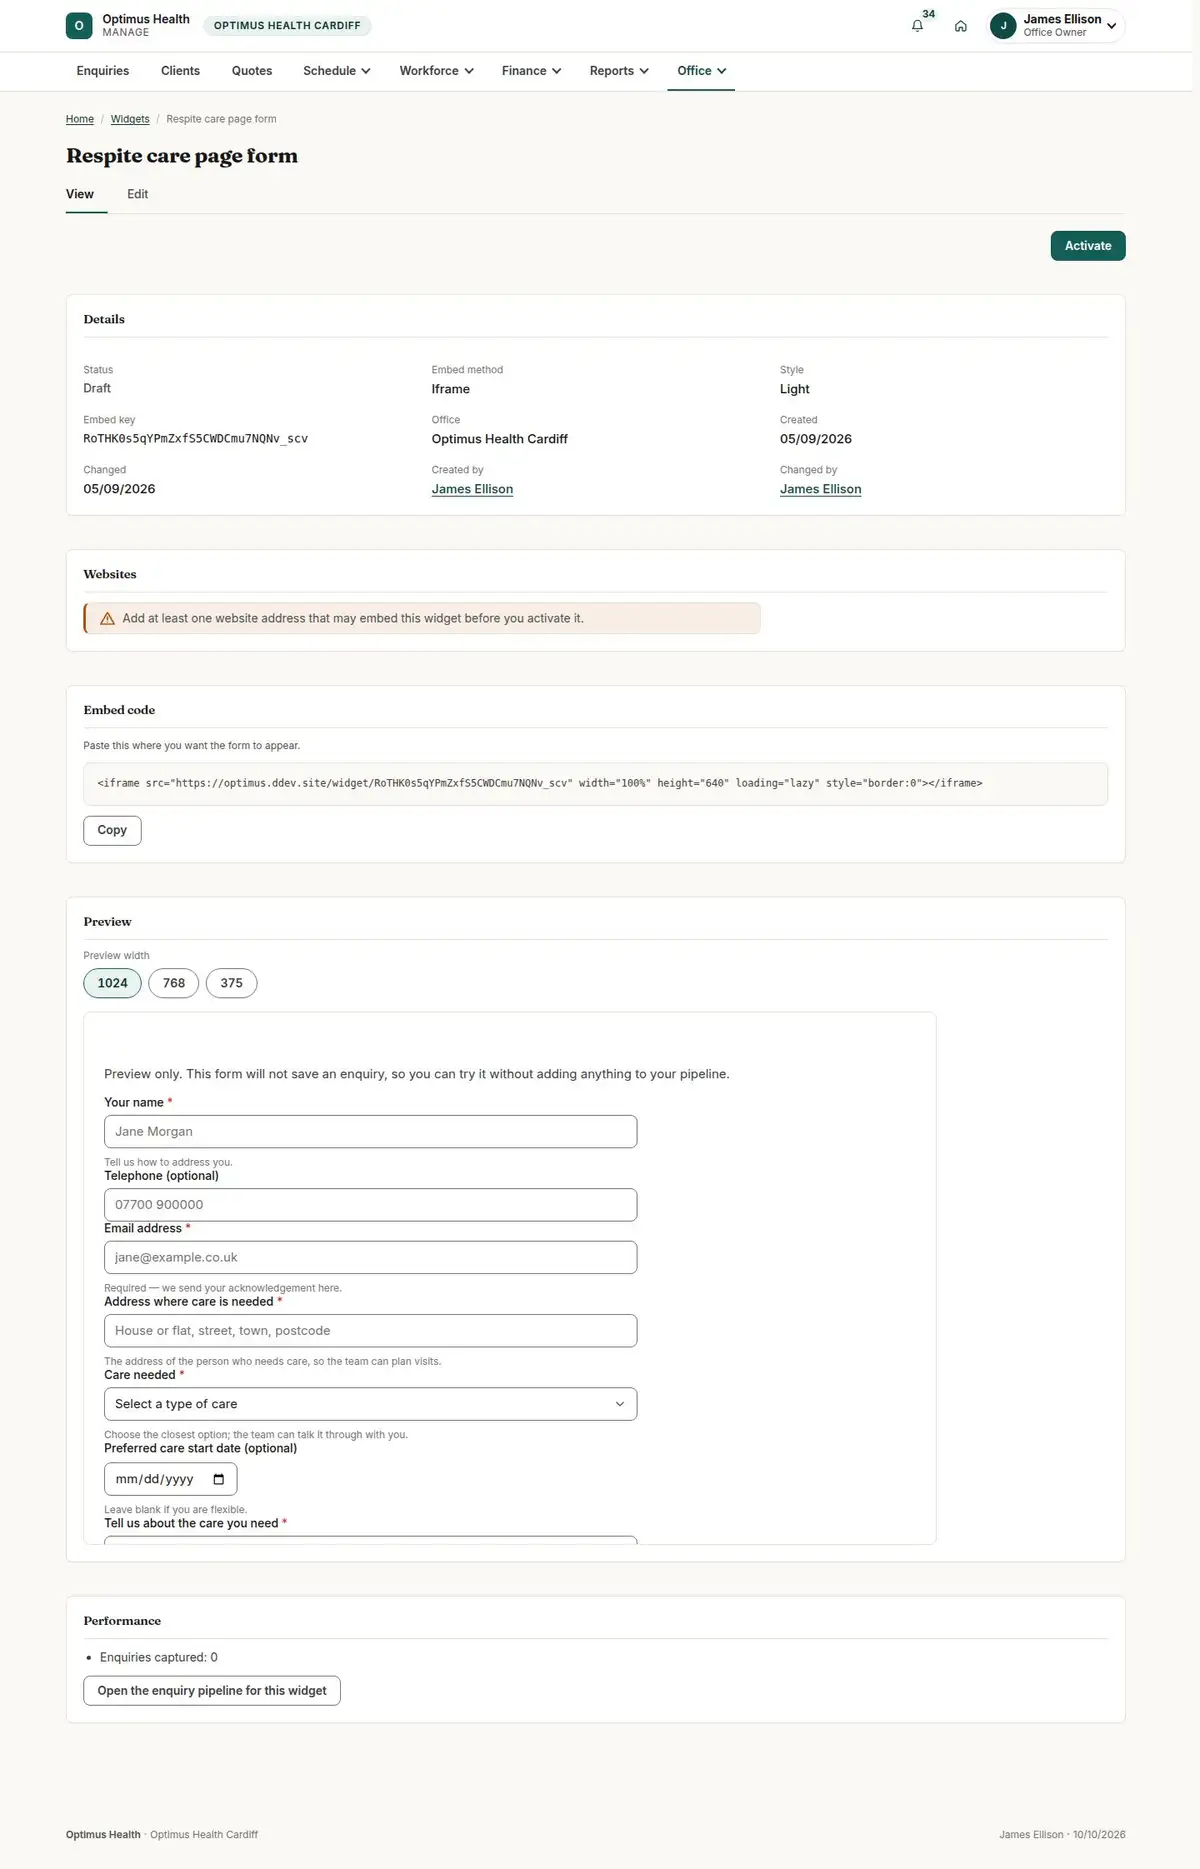Image resolution: width=1200 pixels, height=1869 pixels.
Task: Click the preferred care start date field
Action: tap(170, 1479)
